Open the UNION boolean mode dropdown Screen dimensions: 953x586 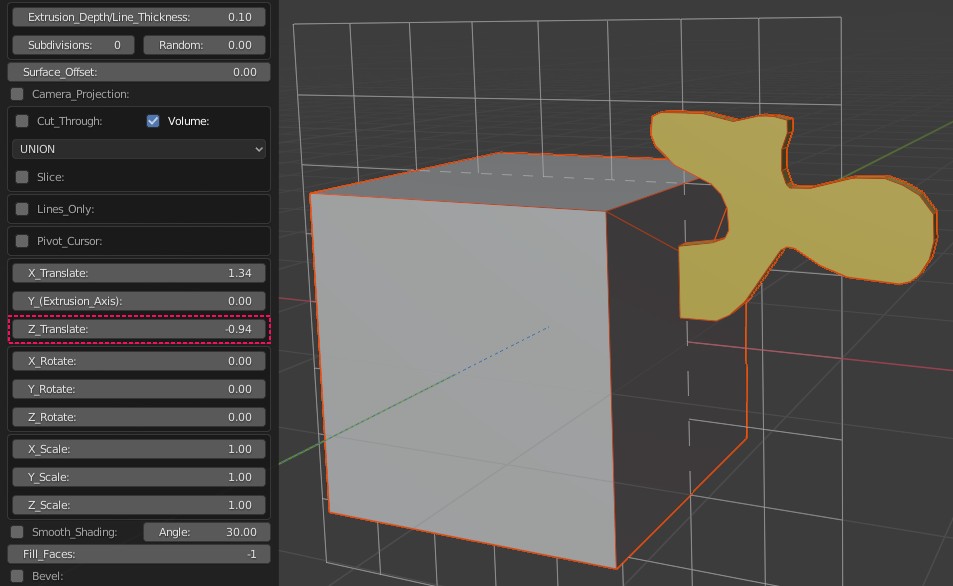coord(139,149)
